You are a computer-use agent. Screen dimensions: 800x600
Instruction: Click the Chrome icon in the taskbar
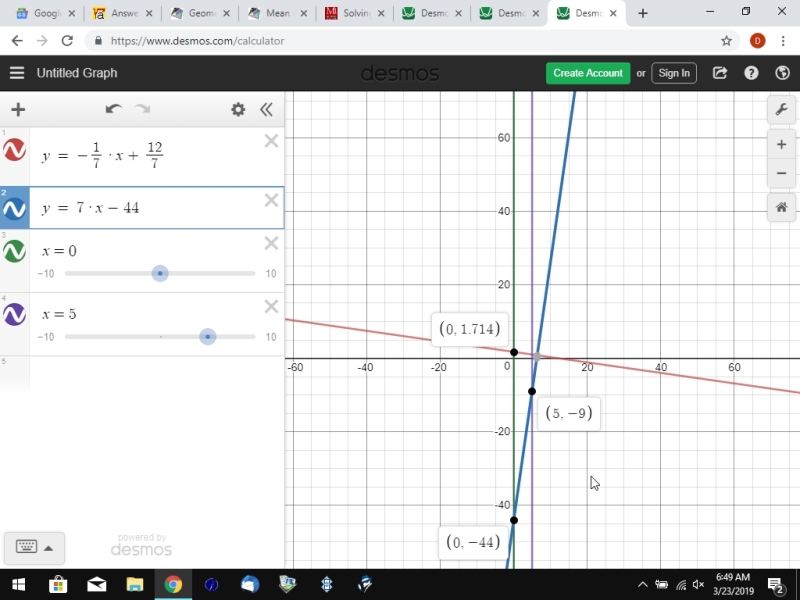click(173, 584)
